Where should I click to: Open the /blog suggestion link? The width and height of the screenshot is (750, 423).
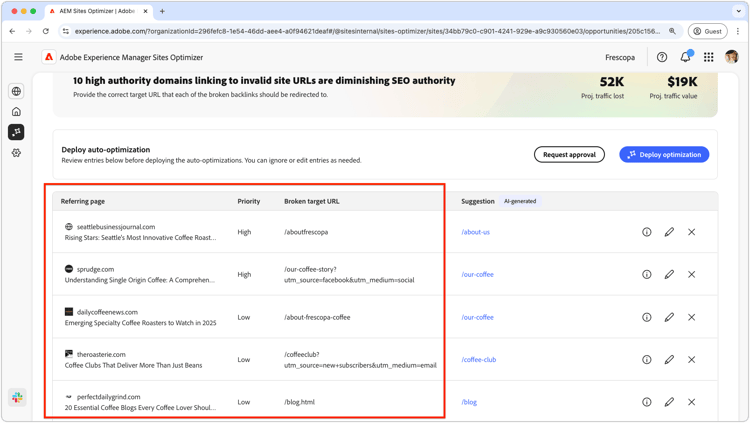[x=469, y=402]
